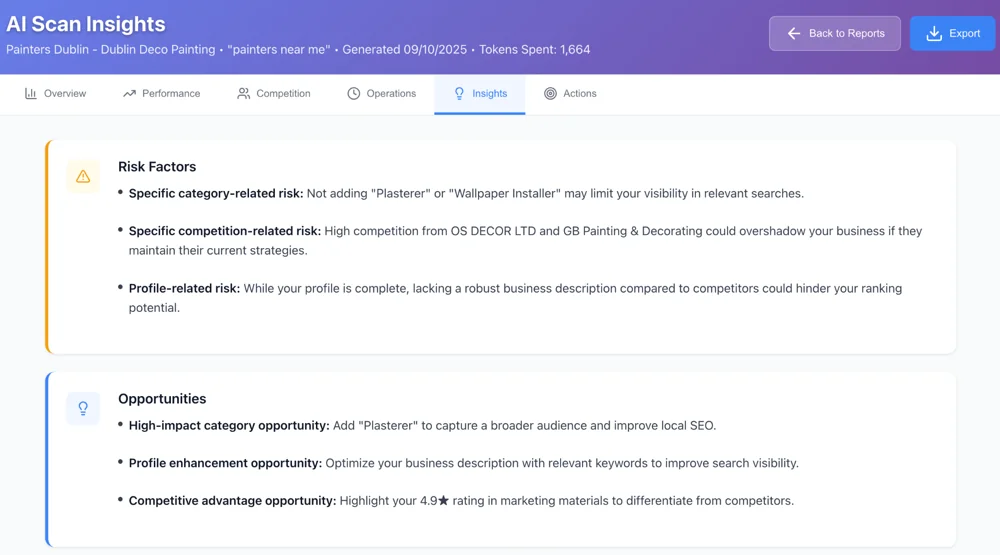Select the Risk Factors heading
The image size is (1000, 555).
(x=157, y=167)
